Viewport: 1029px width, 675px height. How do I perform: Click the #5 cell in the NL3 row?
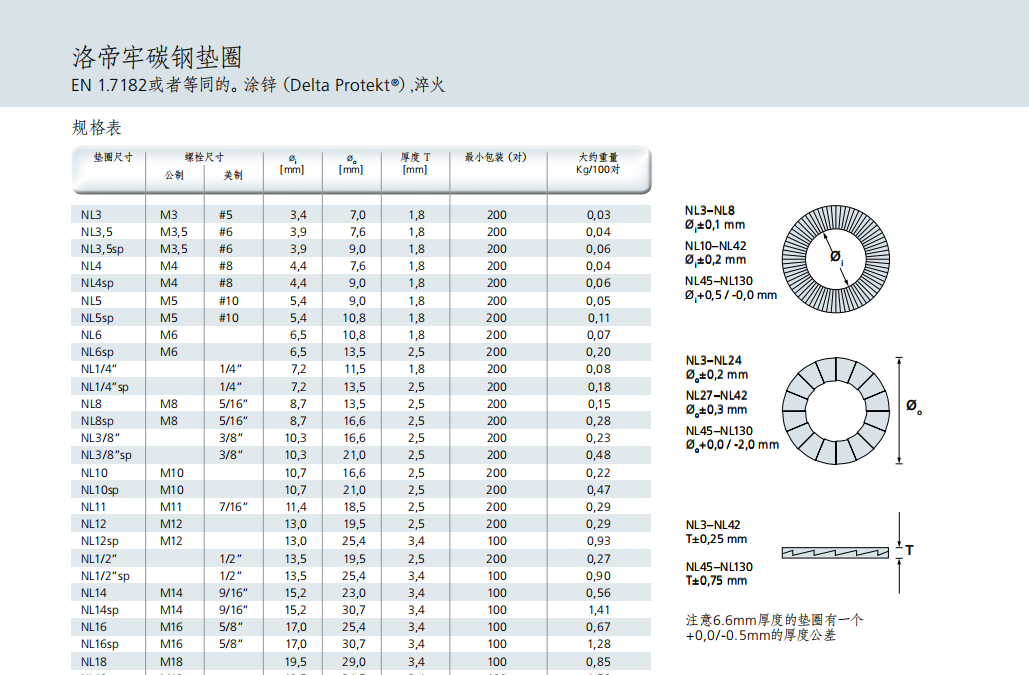pos(226,215)
